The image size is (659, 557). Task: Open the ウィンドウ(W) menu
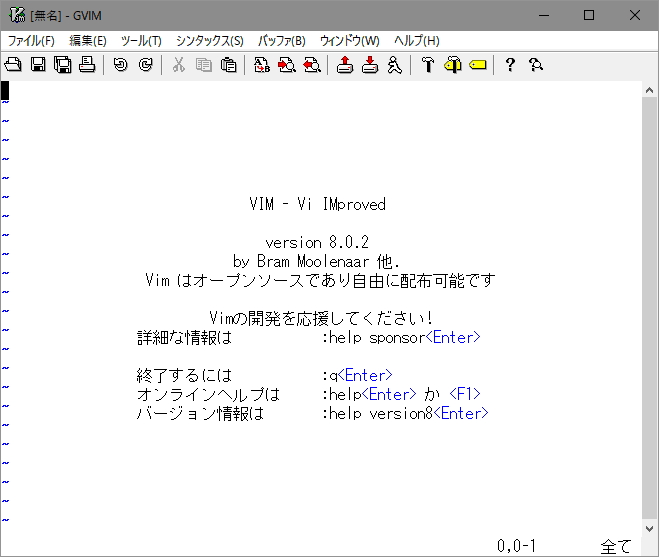[x=350, y=41]
